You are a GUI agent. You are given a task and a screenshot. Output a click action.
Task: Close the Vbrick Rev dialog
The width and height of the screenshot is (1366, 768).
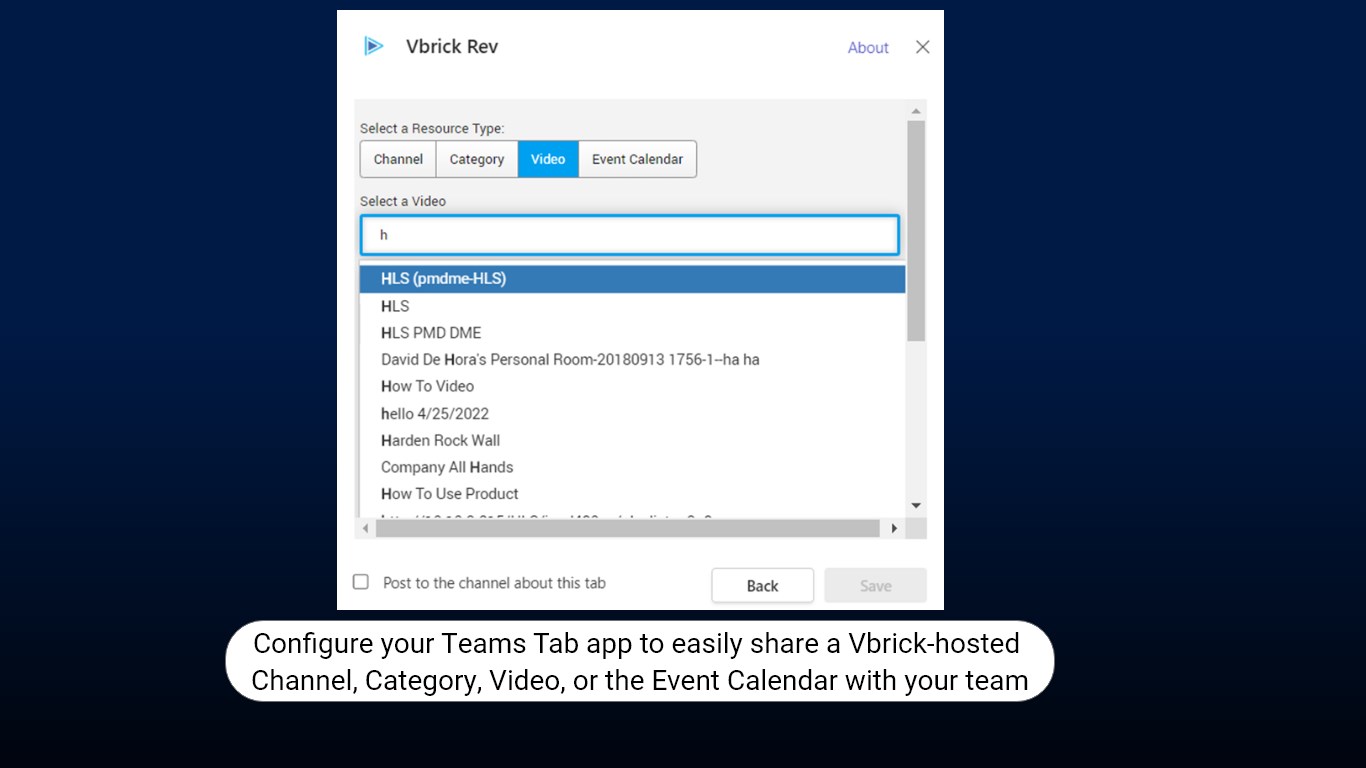(923, 47)
